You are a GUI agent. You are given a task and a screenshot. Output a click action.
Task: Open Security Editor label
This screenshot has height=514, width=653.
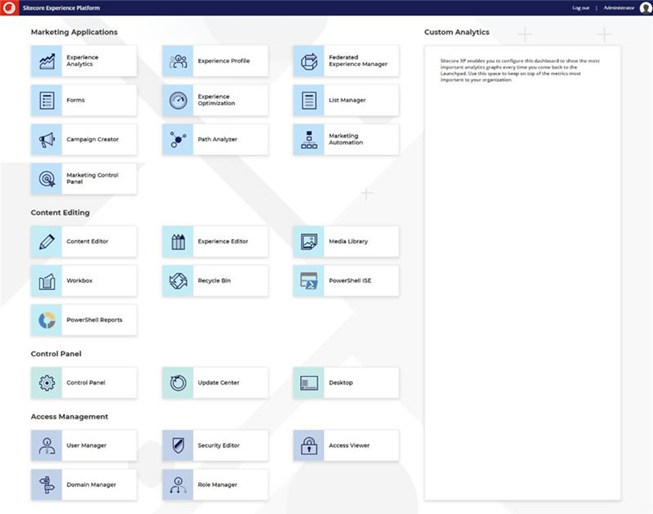[219, 446]
